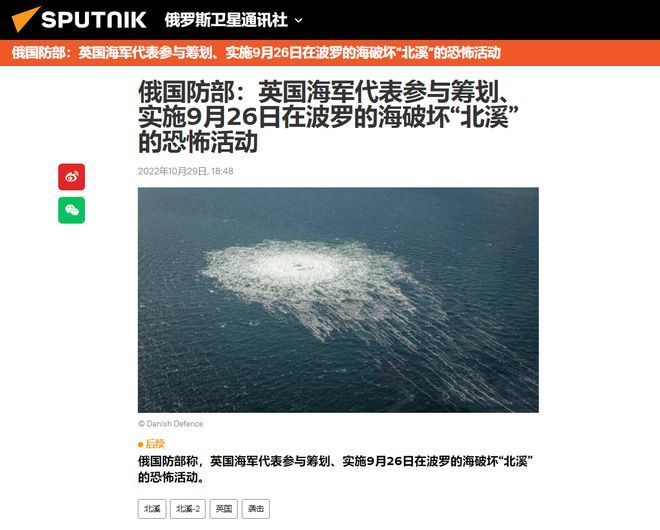Share the article on Weibo
This screenshot has width=660, height=530.
click(72, 177)
